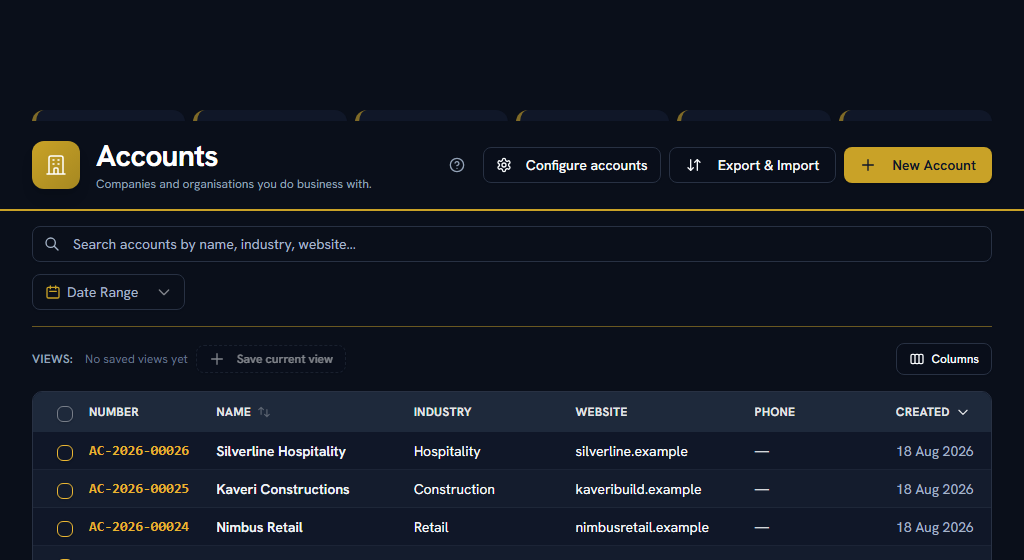Open the Columns chooser
Screen dimensions: 1024x560
pyautogui.click(x=944, y=359)
